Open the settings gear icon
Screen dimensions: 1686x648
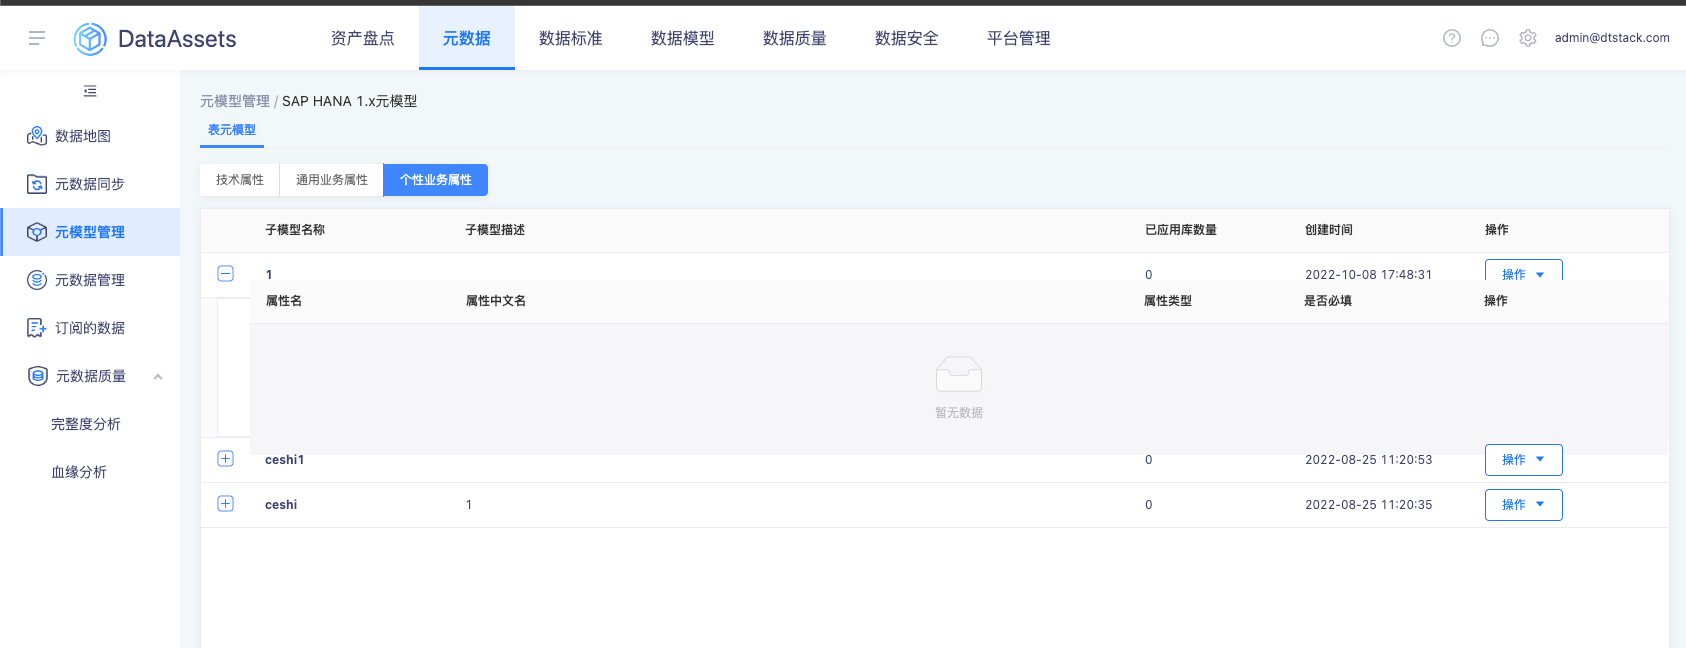click(1528, 38)
